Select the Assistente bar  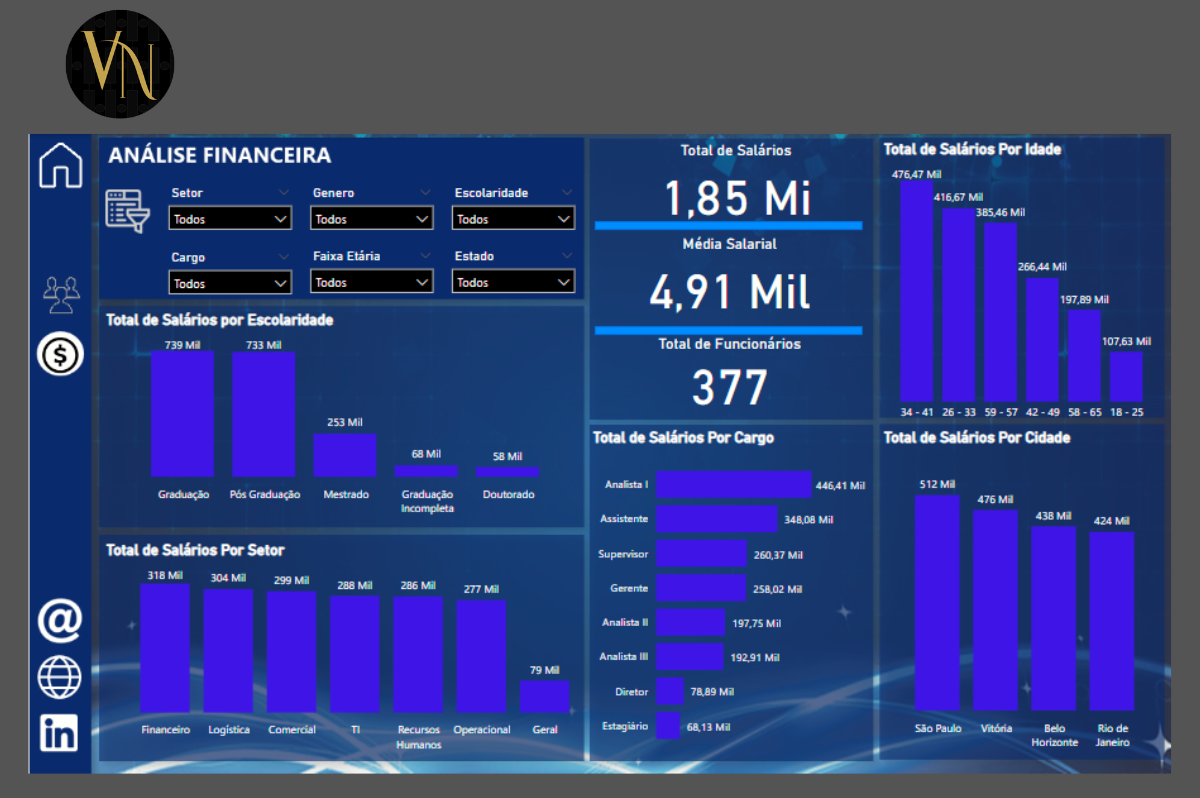pos(717,519)
